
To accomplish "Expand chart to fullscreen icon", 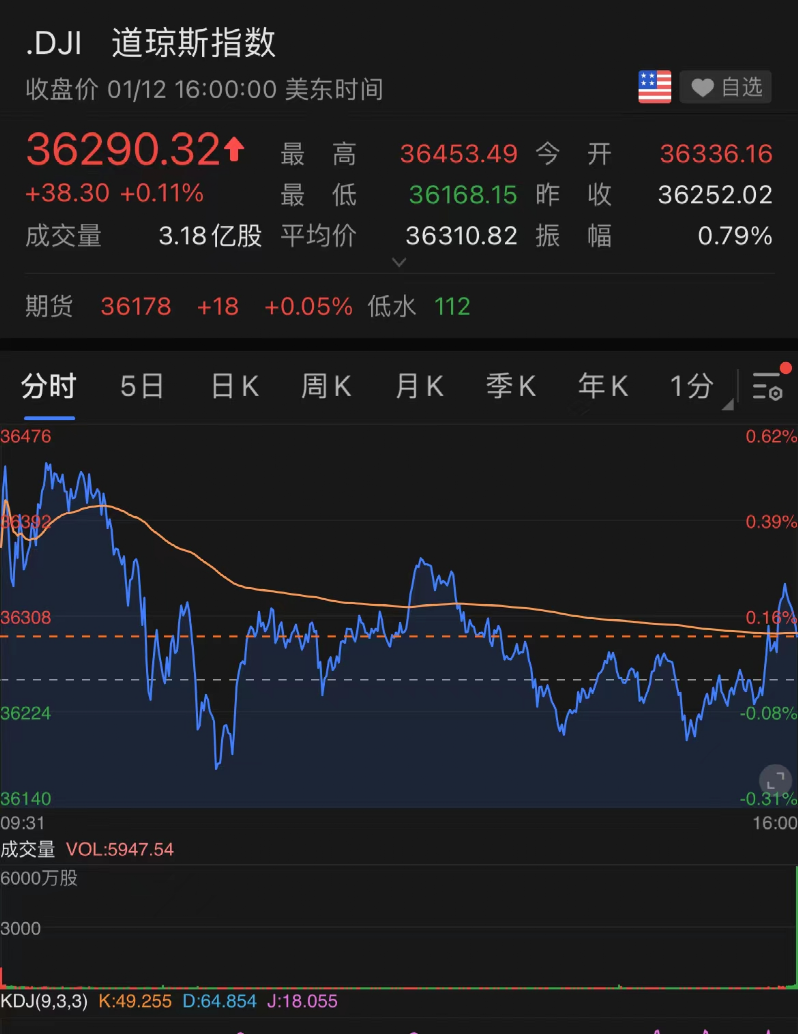I will 776,781.
